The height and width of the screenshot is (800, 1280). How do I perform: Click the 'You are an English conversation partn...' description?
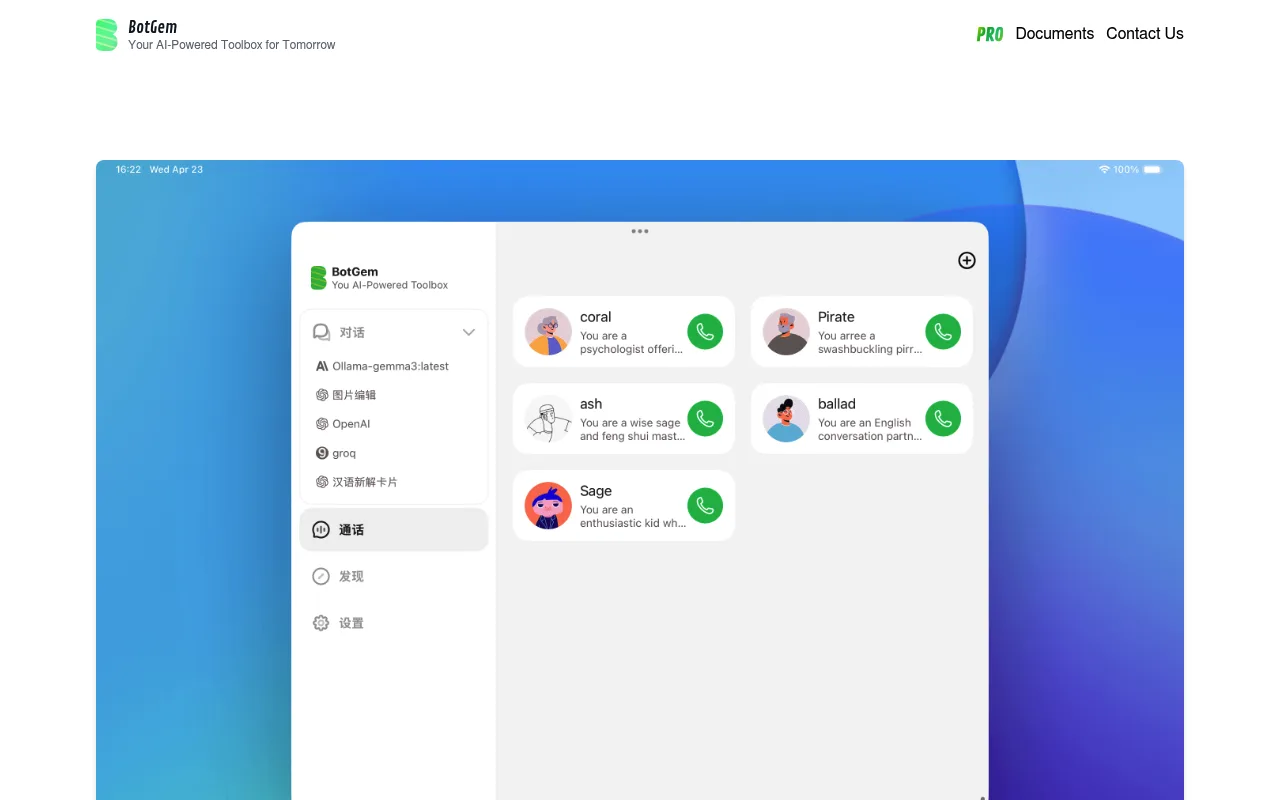(x=870, y=430)
